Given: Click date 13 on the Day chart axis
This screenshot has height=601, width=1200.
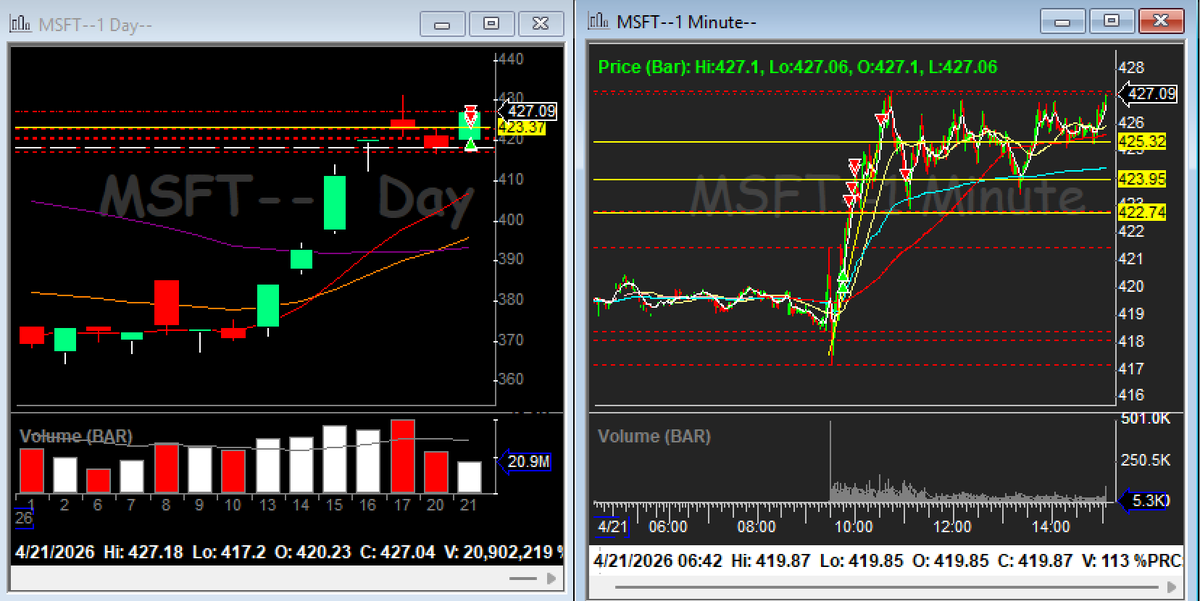Looking at the screenshot, I should [267, 504].
